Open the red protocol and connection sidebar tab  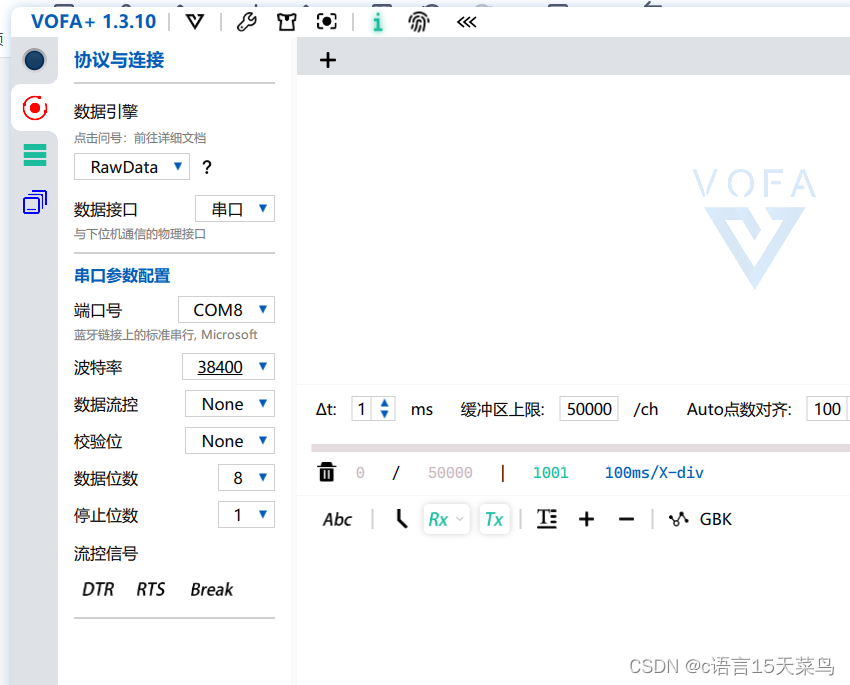(35, 108)
